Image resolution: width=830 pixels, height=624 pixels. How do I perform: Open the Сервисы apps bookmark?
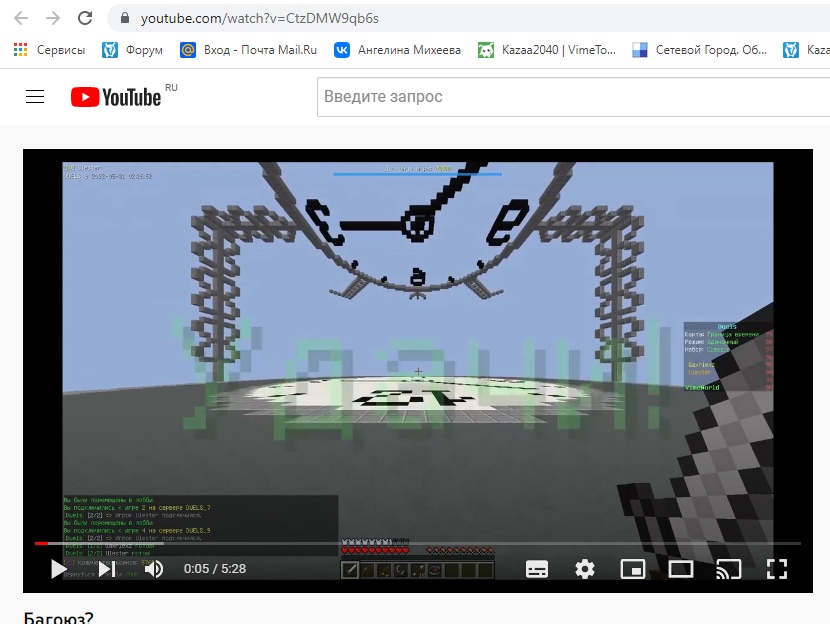click(x=49, y=50)
